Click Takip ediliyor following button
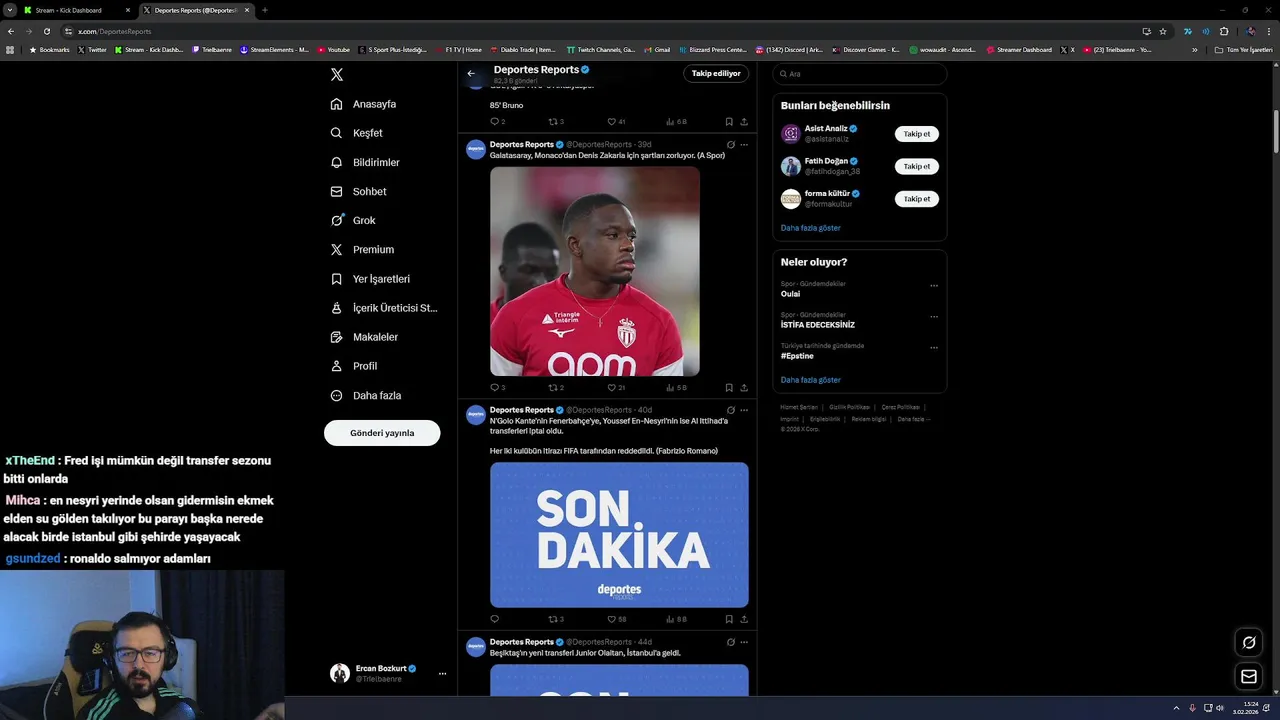This screenshot has width=1280, height=720. pos(716,73)
